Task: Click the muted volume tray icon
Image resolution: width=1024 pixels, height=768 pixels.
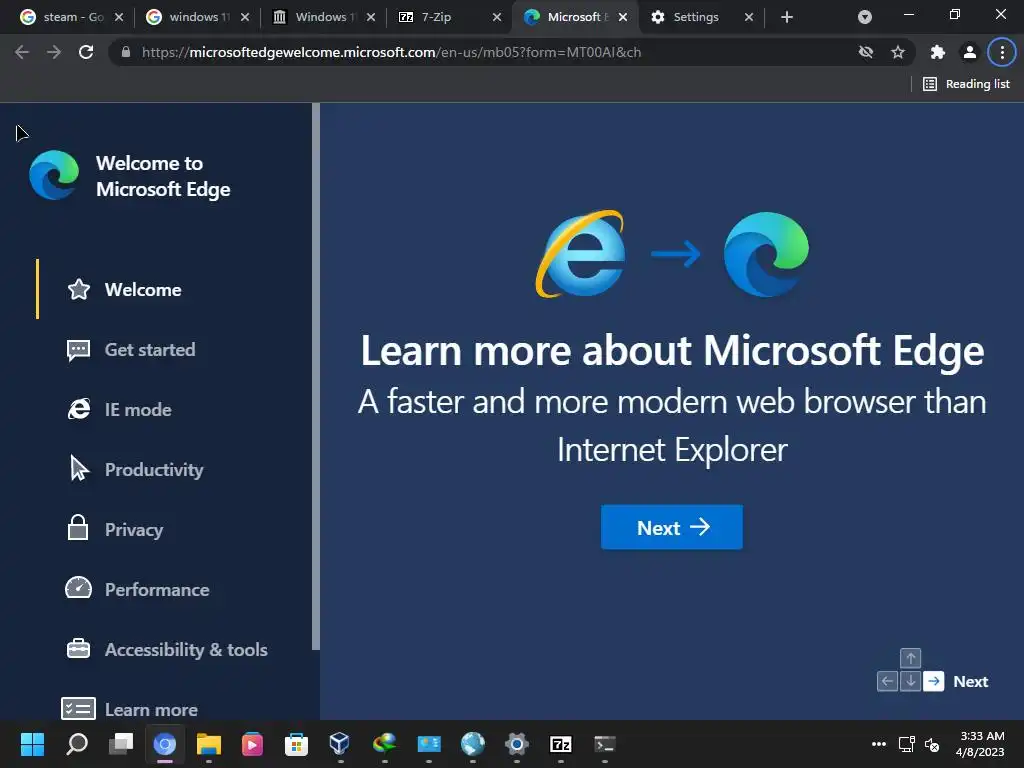Action: 932,744
